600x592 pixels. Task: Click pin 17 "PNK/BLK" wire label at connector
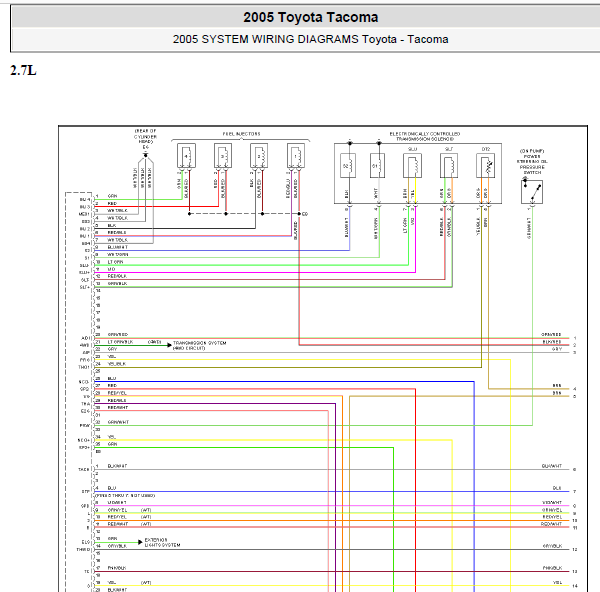tap(117, 568)
